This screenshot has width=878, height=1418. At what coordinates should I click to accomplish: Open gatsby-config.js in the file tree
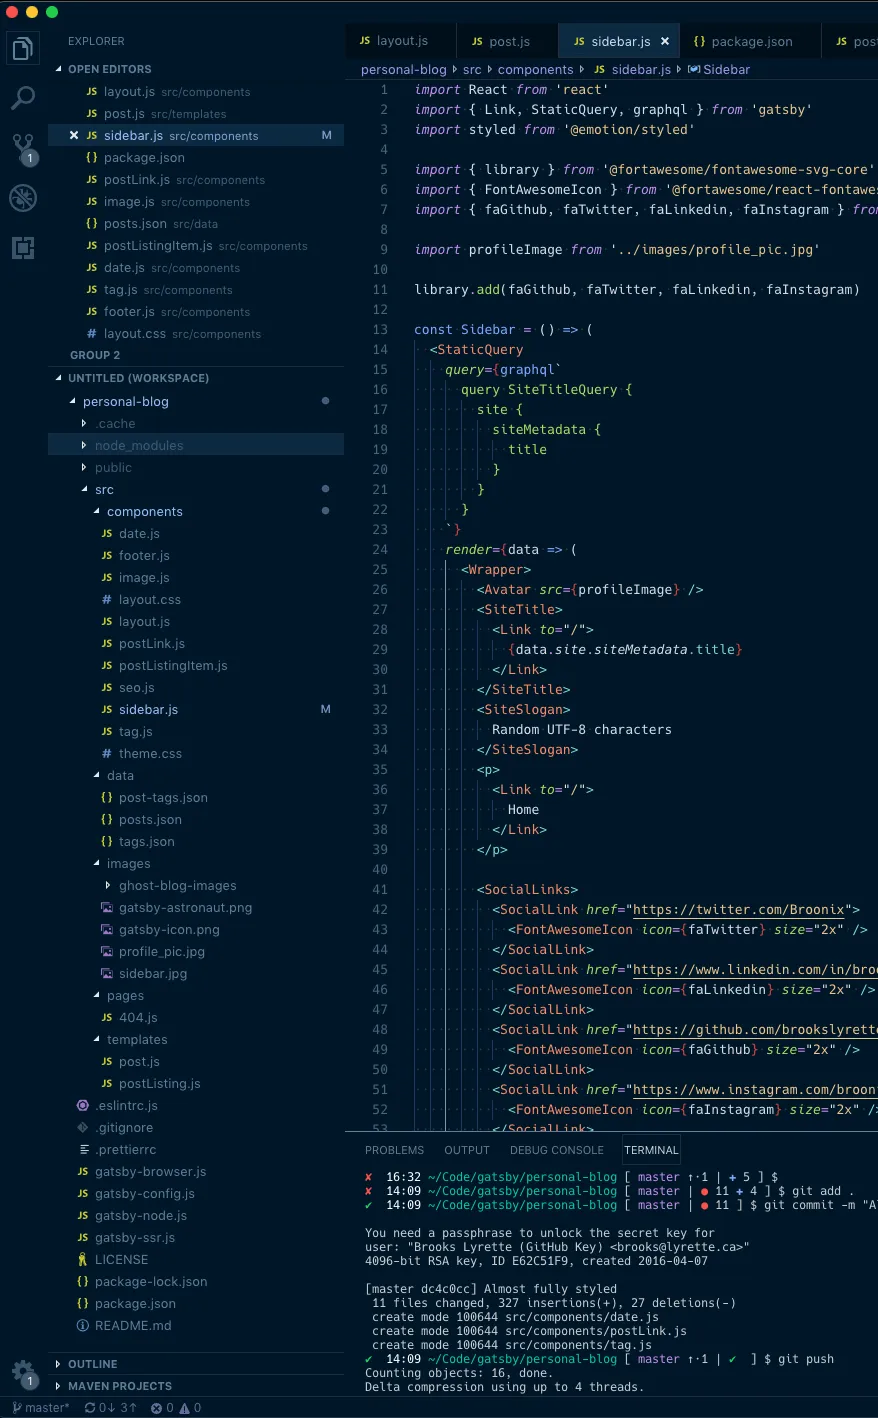point(144,1194)
